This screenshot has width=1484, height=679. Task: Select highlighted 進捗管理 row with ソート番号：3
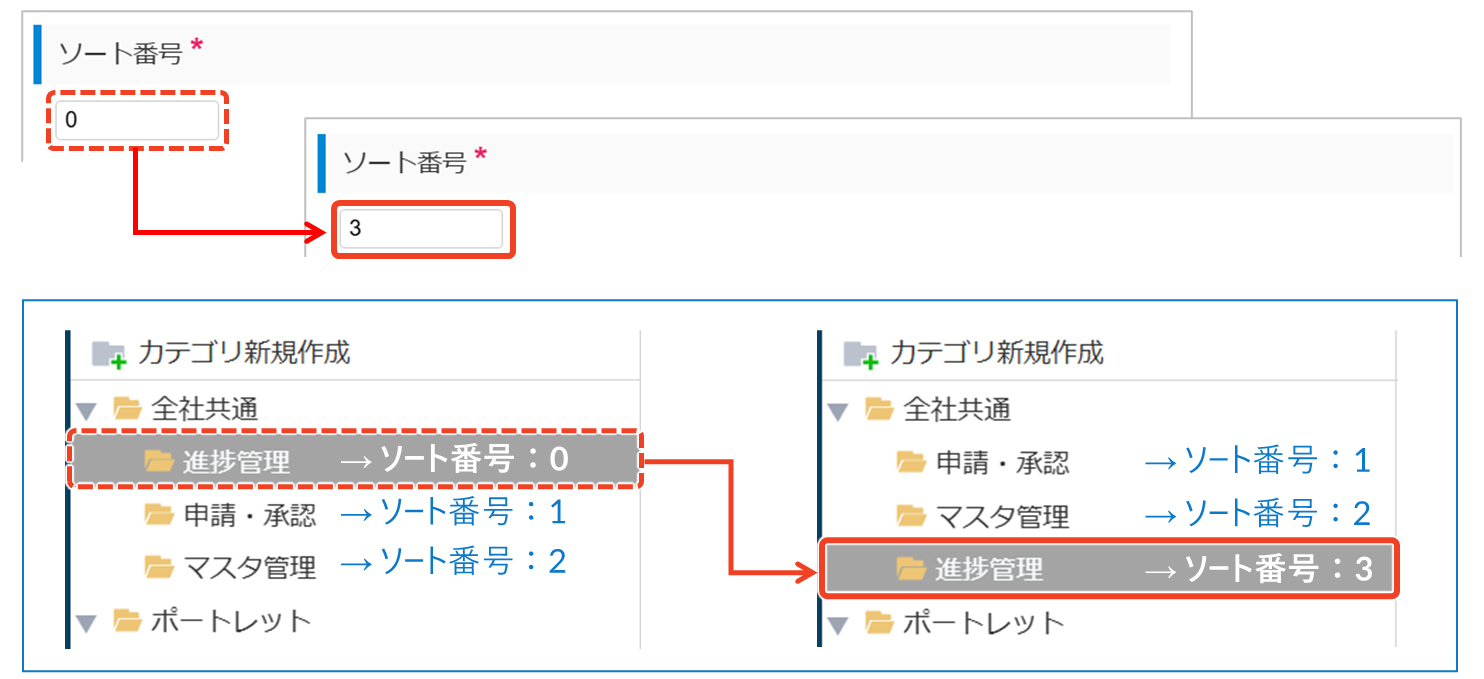pos(988,570)
